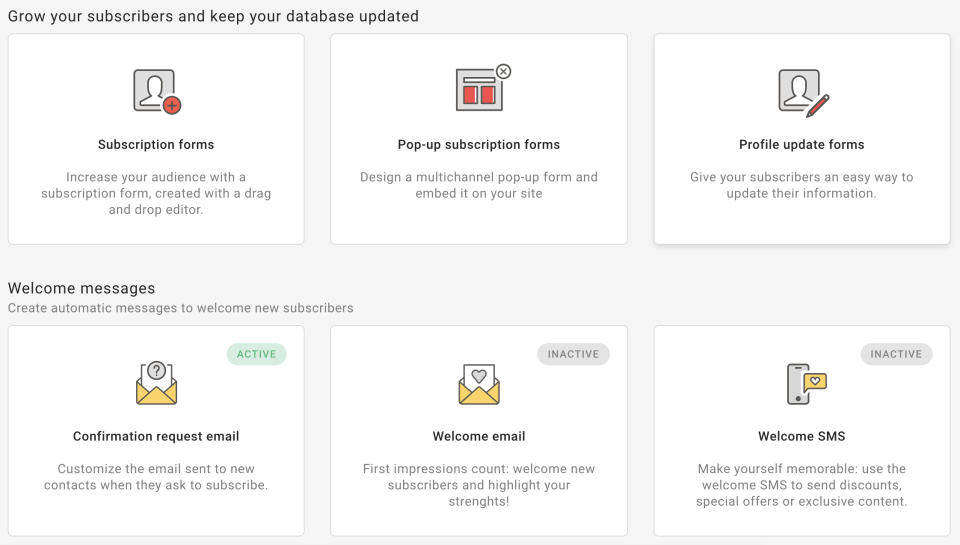Click the Welcome SMS description about discounts

click(802, 485)
